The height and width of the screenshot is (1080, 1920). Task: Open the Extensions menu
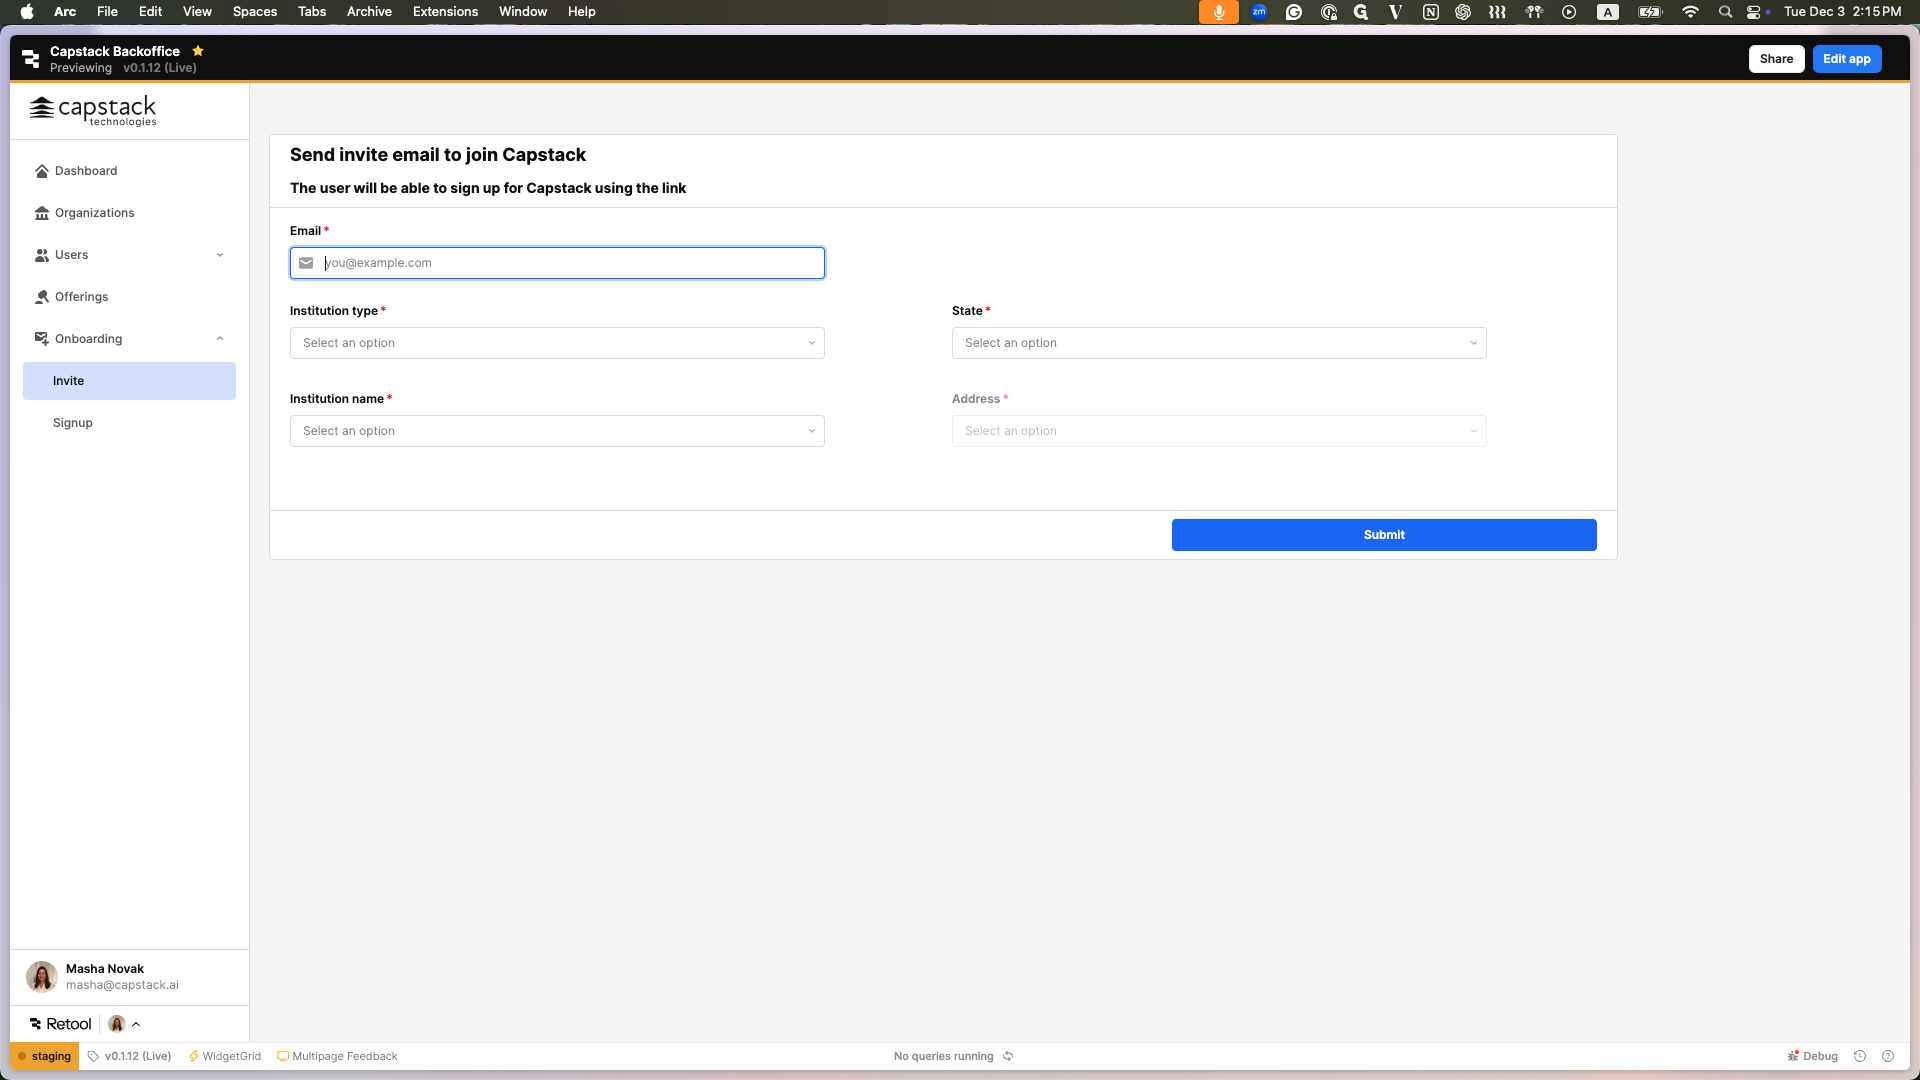(x=445, y=12)
